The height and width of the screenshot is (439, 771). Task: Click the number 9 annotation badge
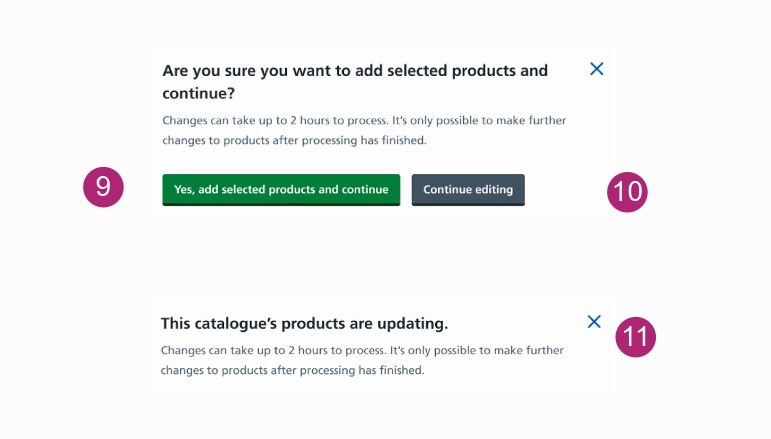click(x=103, y=187)
